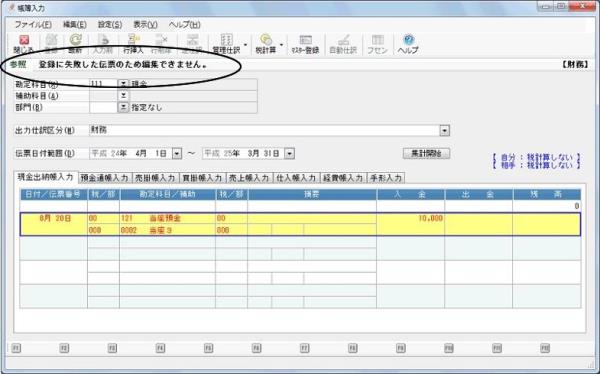Viewport: 600px width, 374px height.
Task: Open the 表示(V) menu
Action: tap(145, 24)
